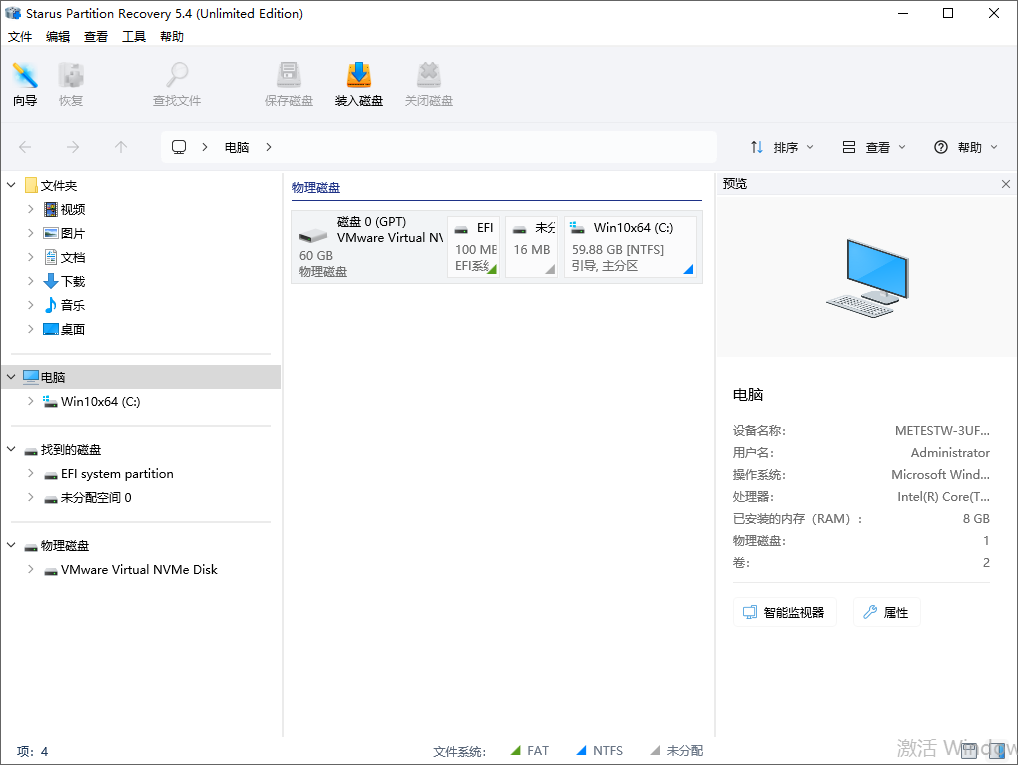Go up one level with up arrow
Viewport: 1018px width, 765px height.
pyautogui.click(x=121, y=147)
